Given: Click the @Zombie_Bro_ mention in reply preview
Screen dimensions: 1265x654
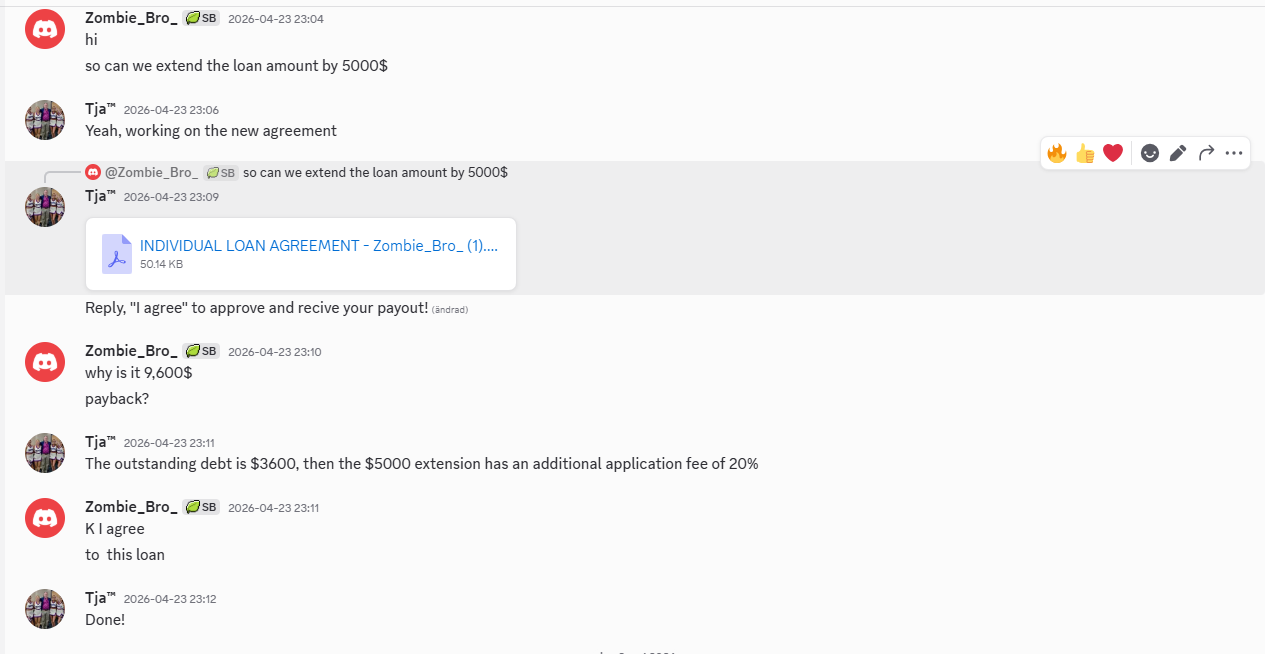Looking at the screenshot, I should (x=151, y=172).
